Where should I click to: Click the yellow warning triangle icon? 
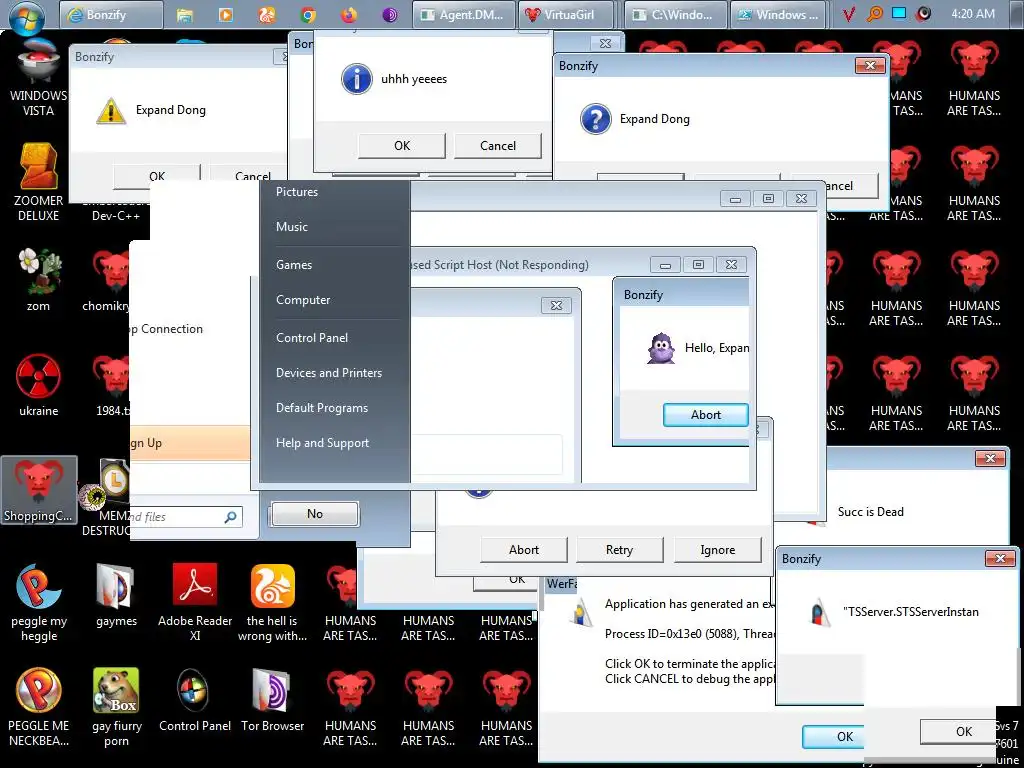pos(111,110)
